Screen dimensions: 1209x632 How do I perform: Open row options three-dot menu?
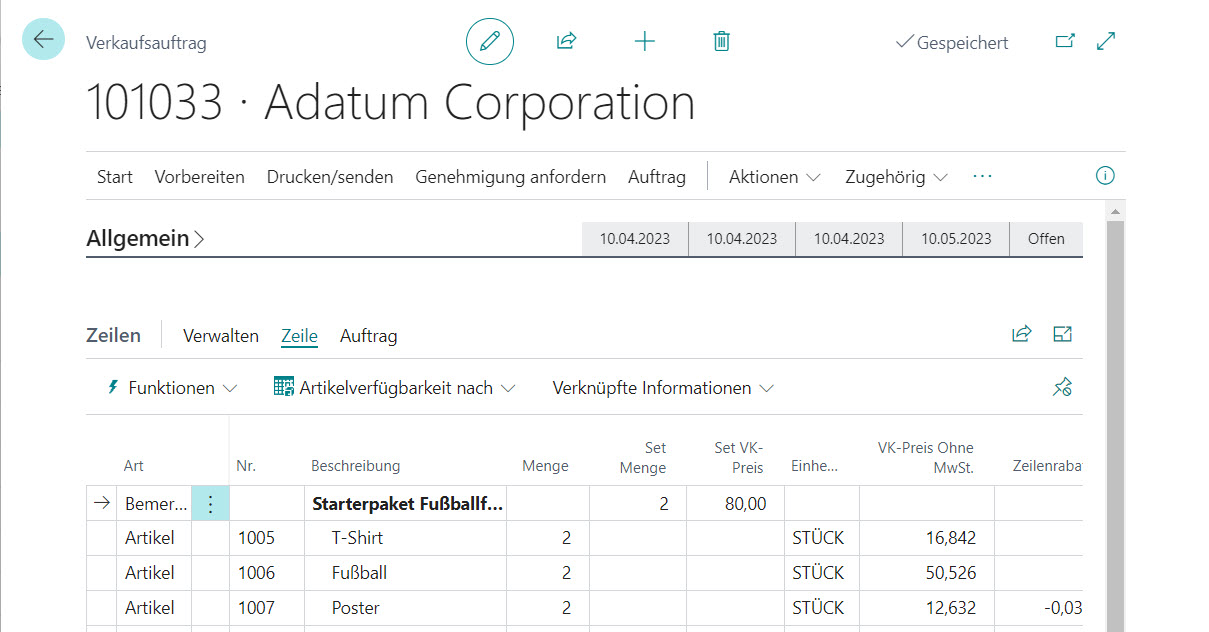point(210,503)
